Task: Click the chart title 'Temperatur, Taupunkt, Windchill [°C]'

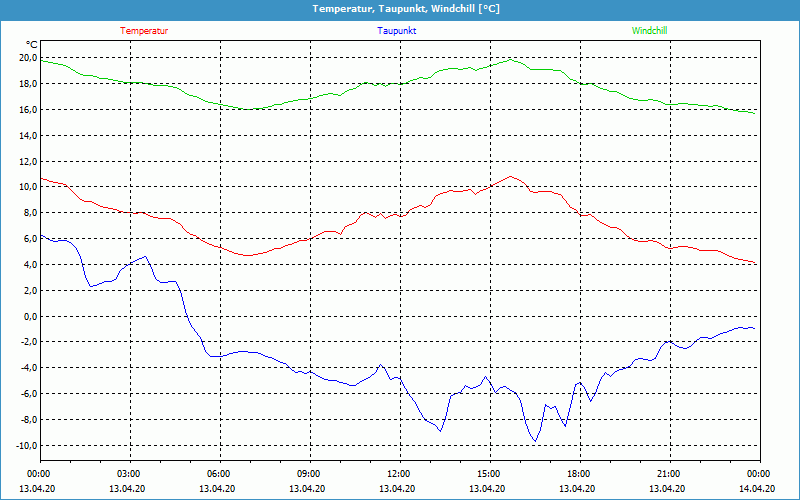Action: 406,9
